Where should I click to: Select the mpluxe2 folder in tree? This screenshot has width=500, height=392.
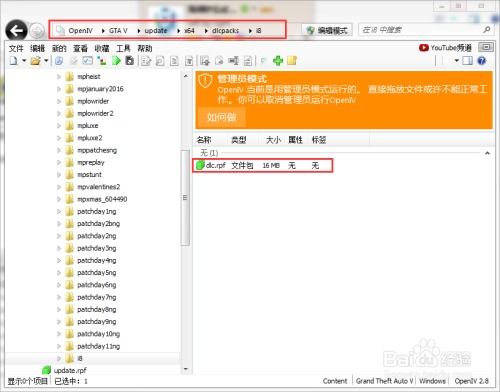(90, 138)
